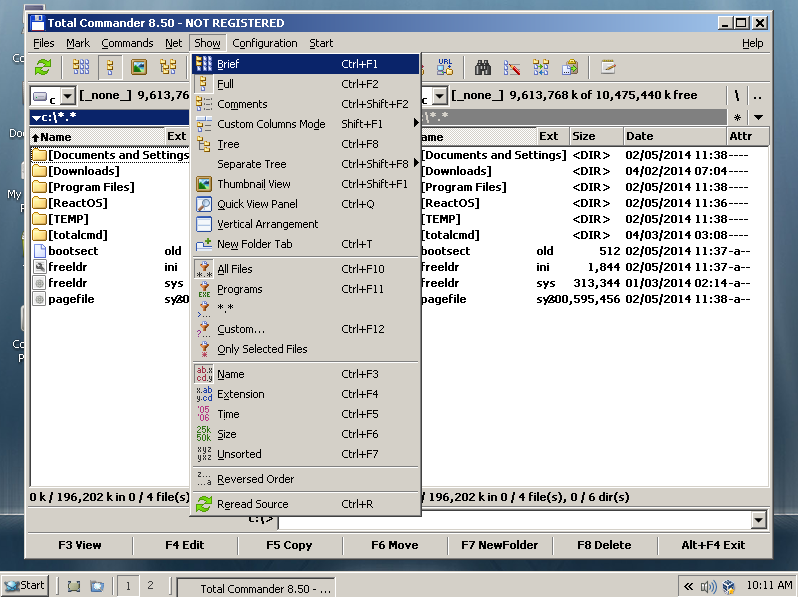
Task: Sort by Size in the Show menu
Action: [306, 434]
